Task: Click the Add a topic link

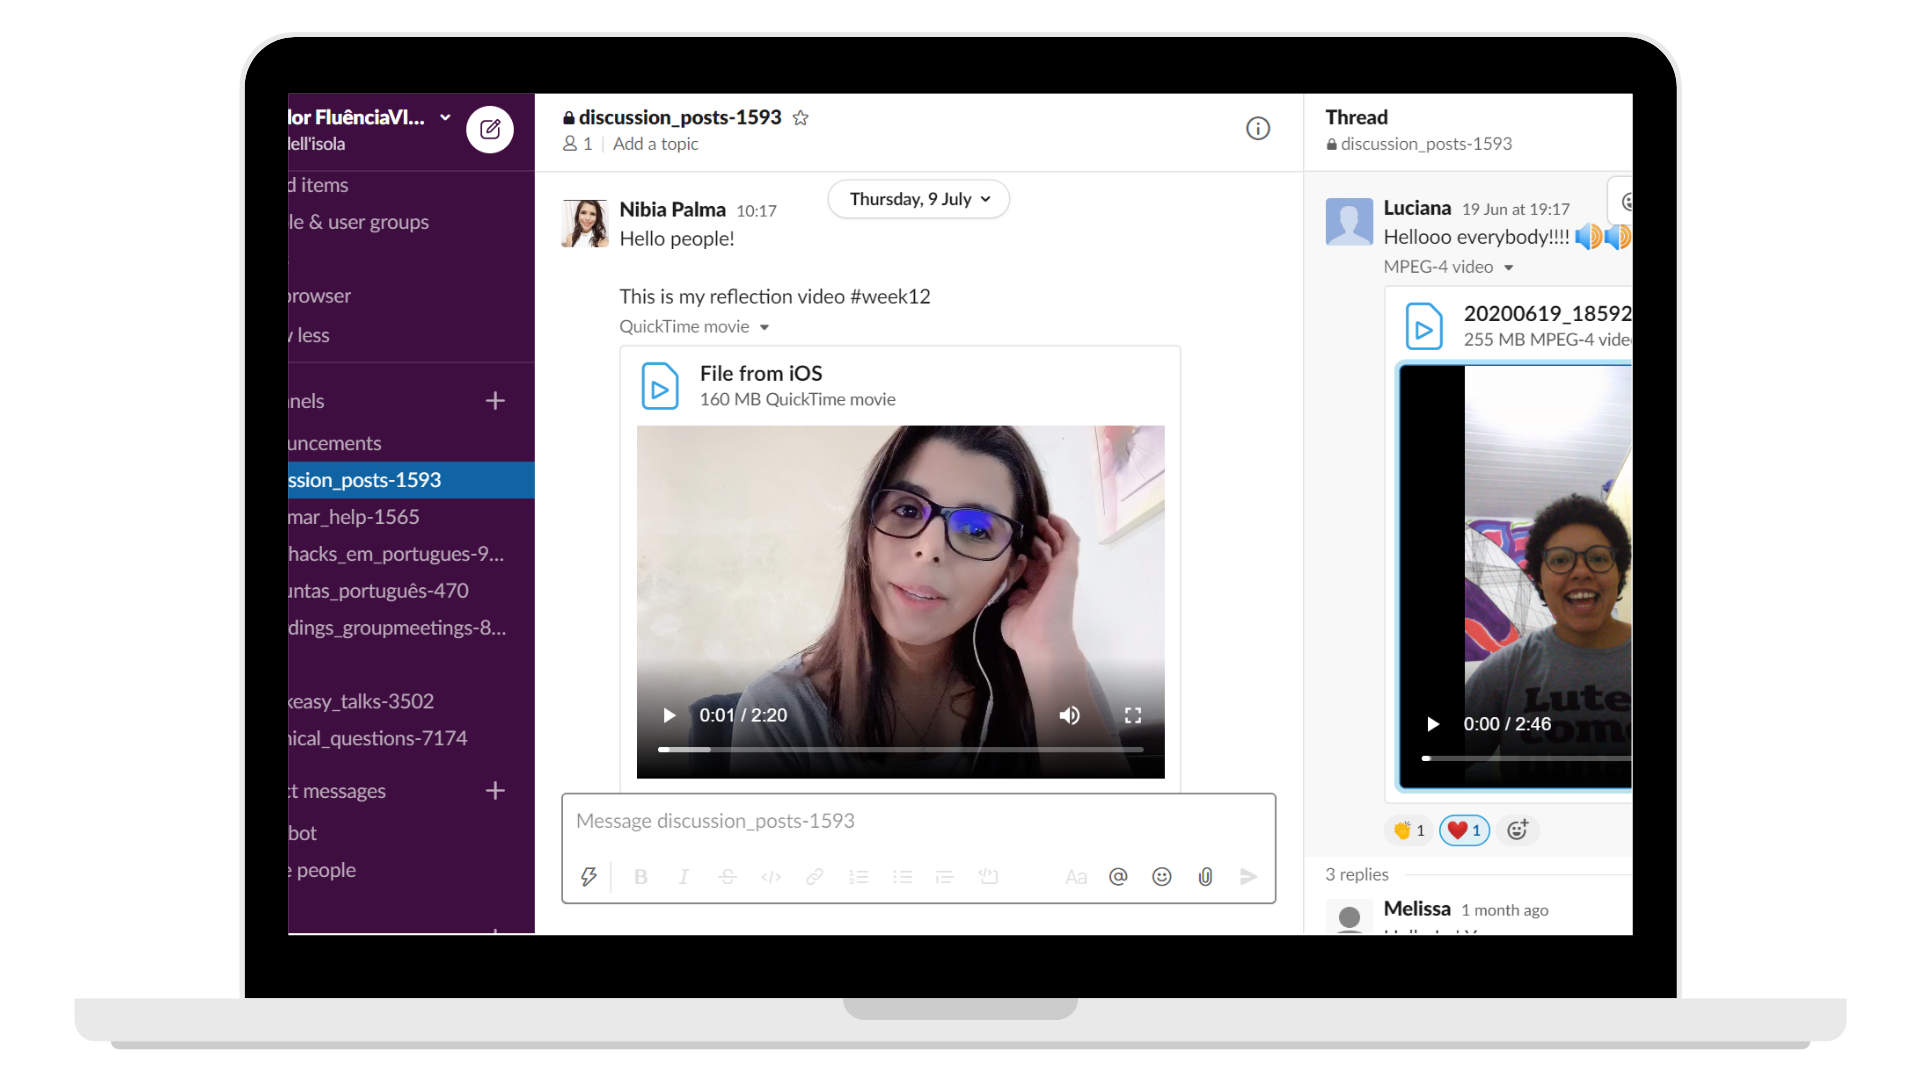Action: (x=655, y=144)
